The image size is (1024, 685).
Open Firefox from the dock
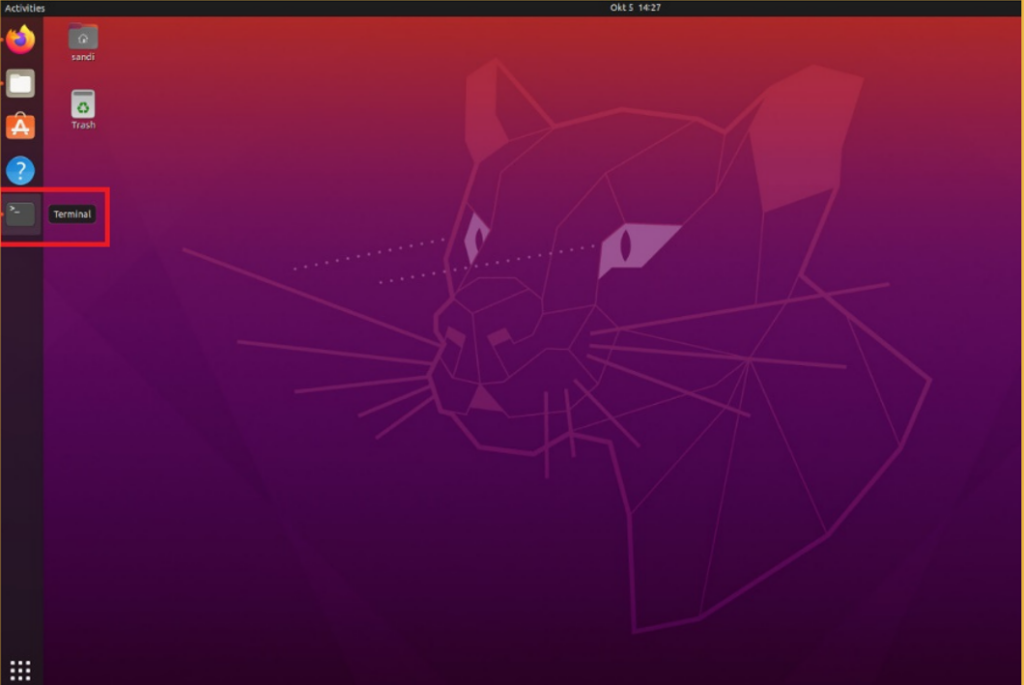click(x=20, y=39)
